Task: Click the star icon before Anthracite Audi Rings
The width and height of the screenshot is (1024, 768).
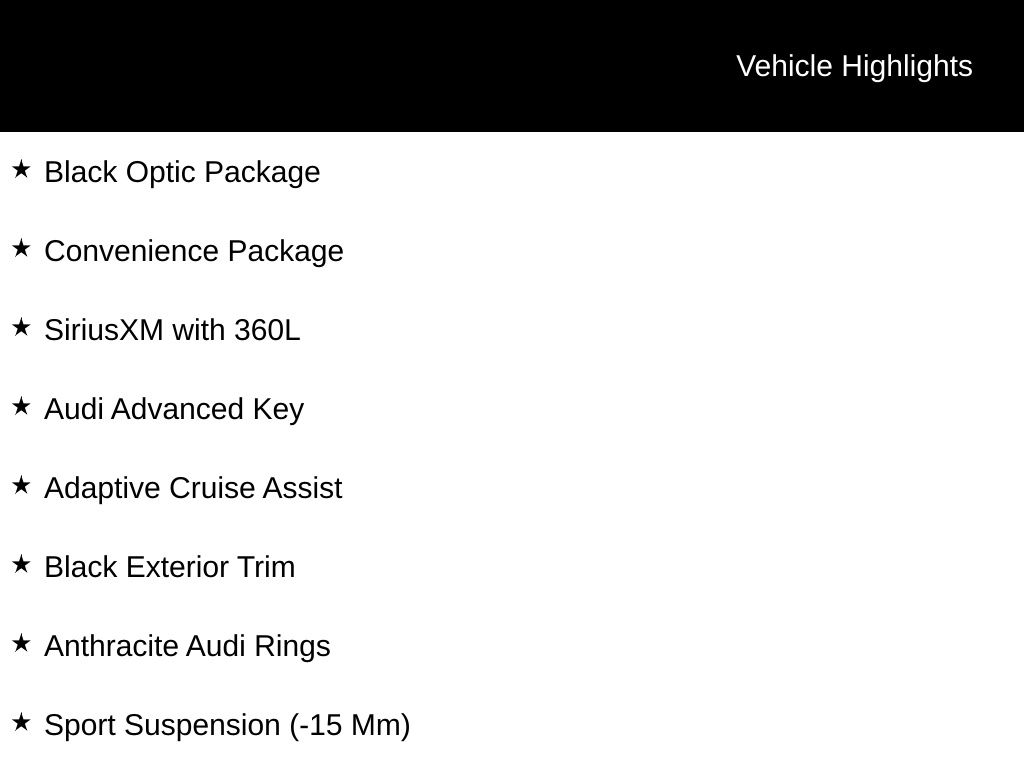Action: 21,644
